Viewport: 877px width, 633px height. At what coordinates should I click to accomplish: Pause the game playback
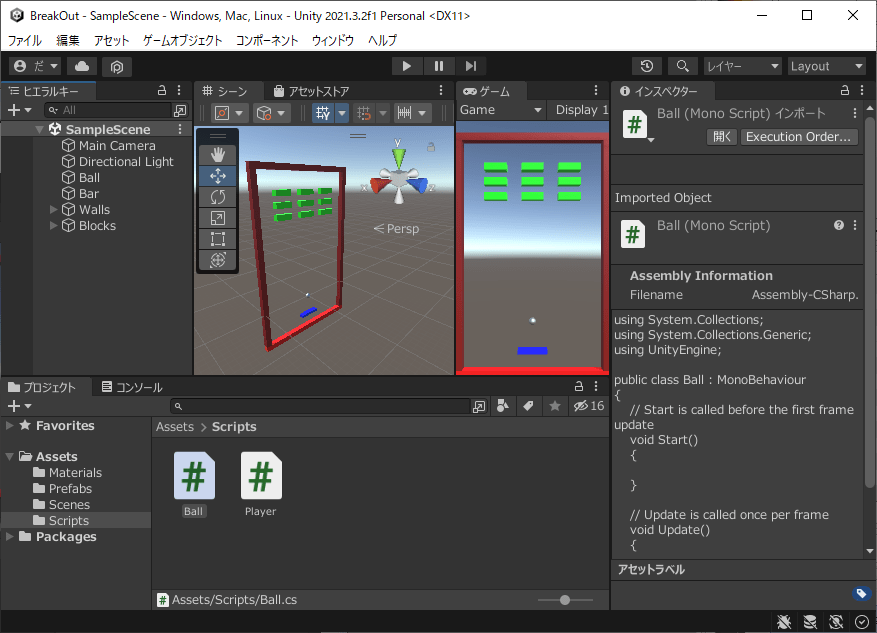pyautogui.click(x=438, y=66)
